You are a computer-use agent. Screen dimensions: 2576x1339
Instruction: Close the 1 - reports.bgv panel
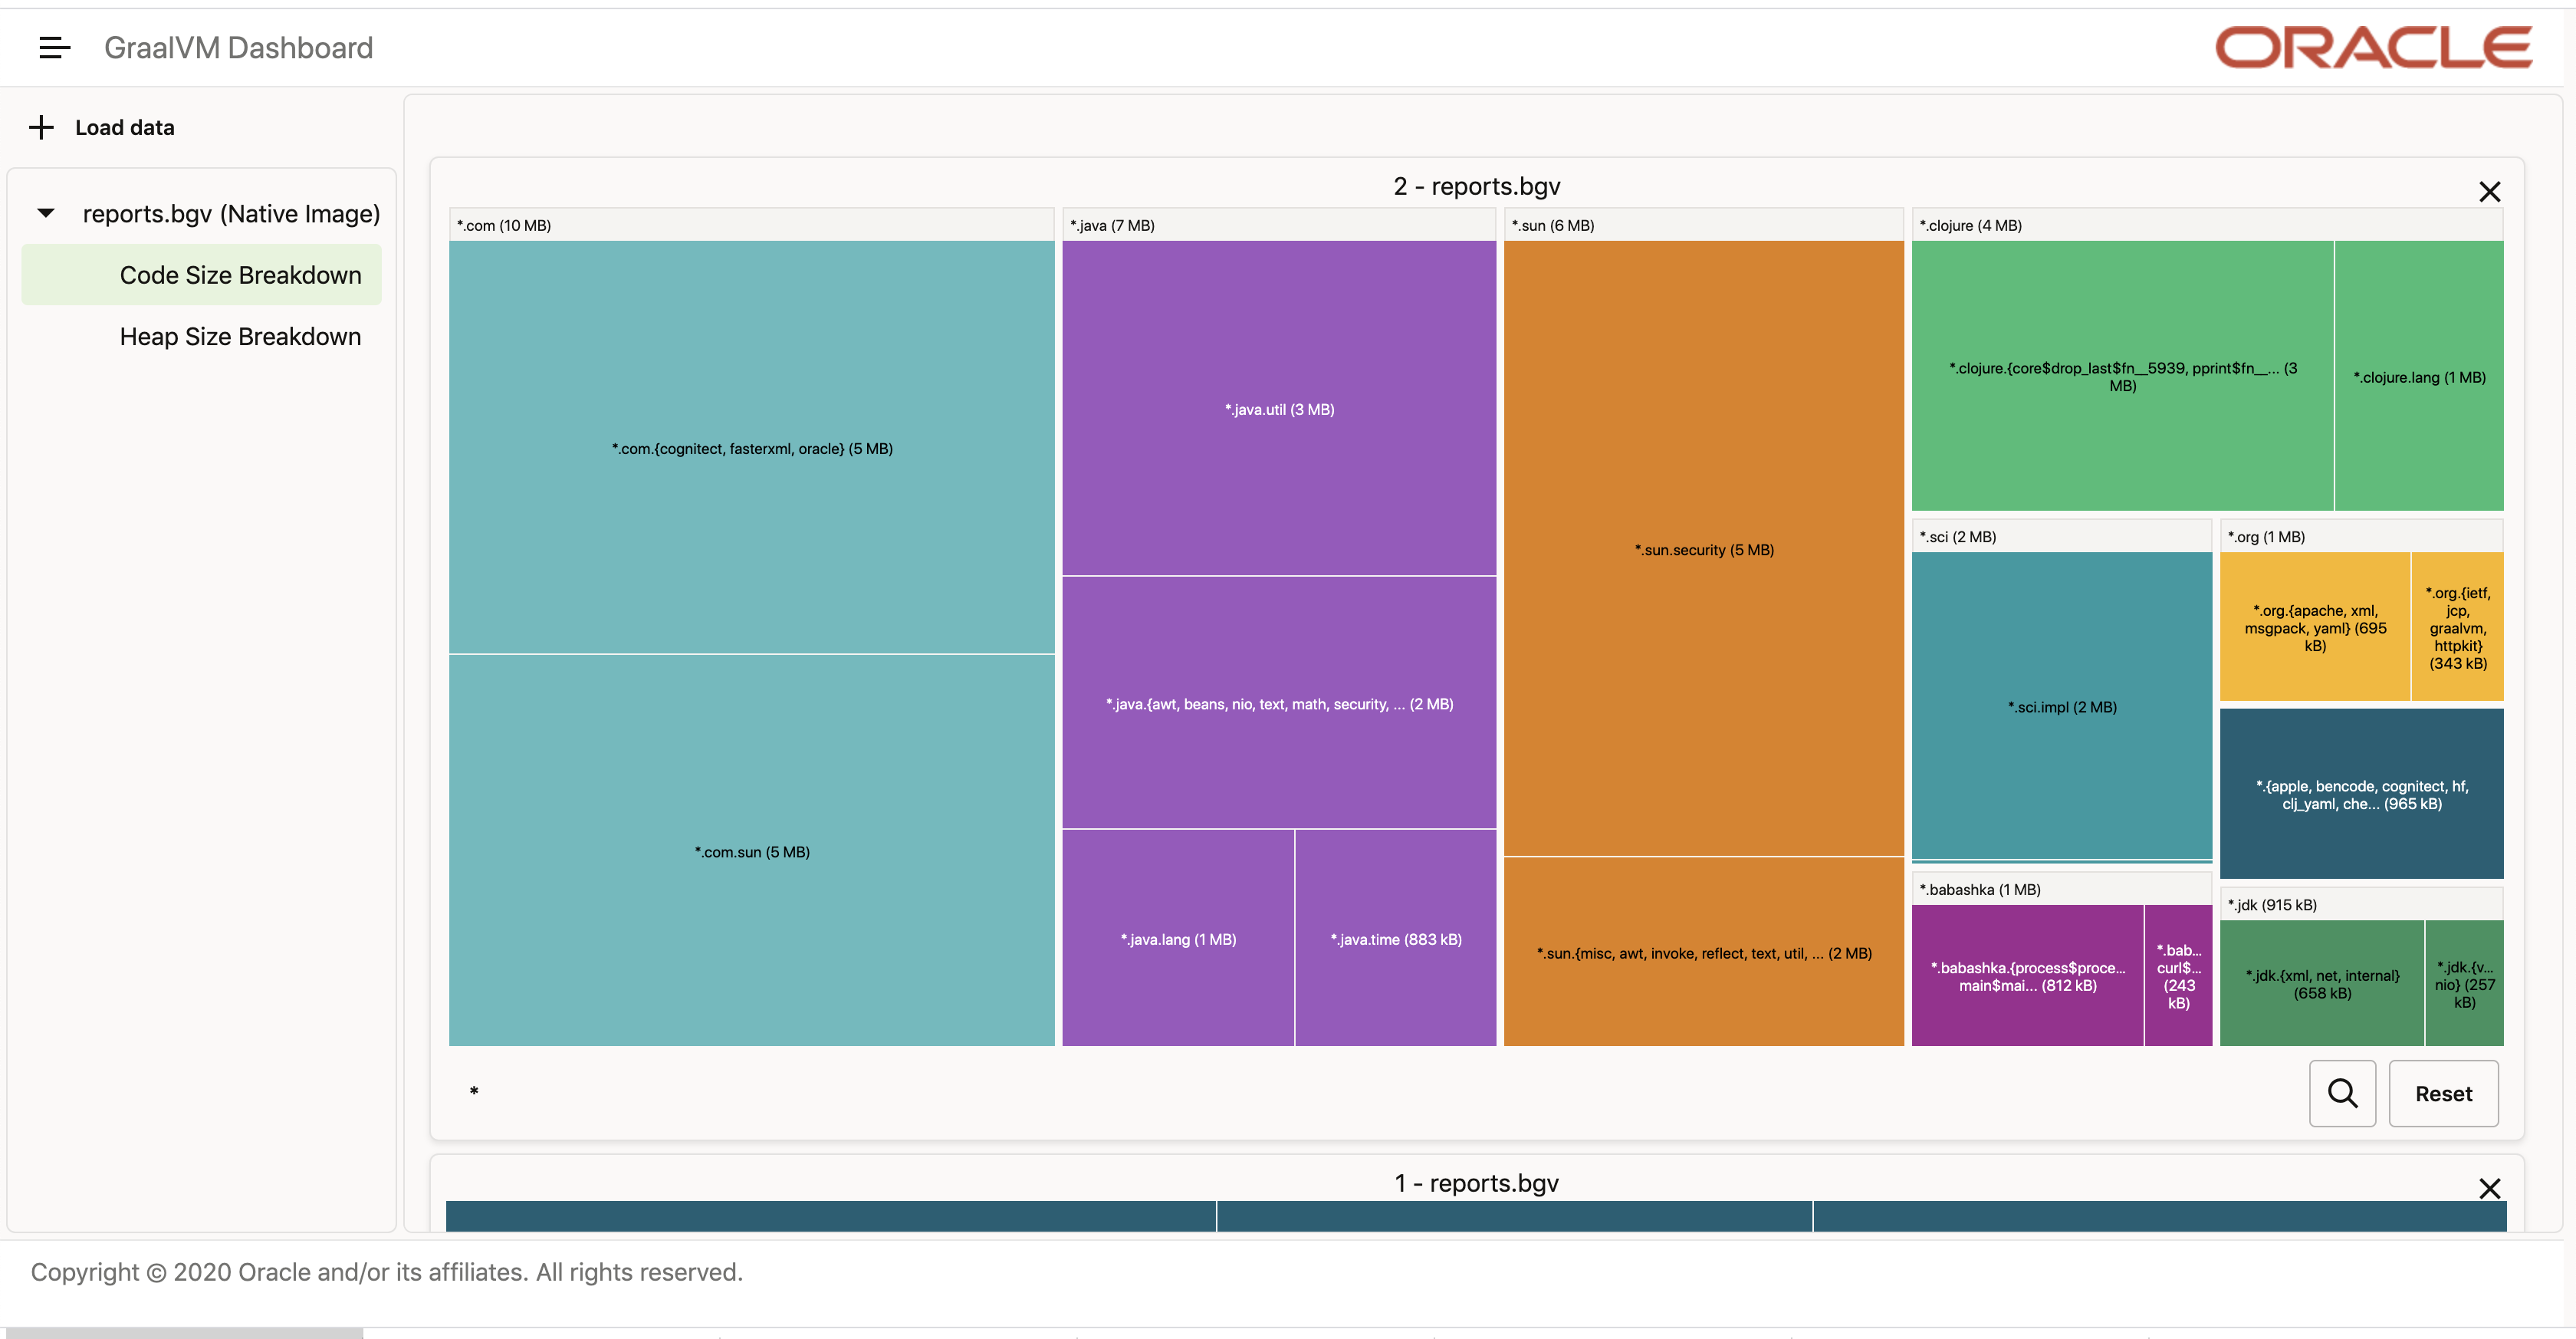(2489, 1188)
